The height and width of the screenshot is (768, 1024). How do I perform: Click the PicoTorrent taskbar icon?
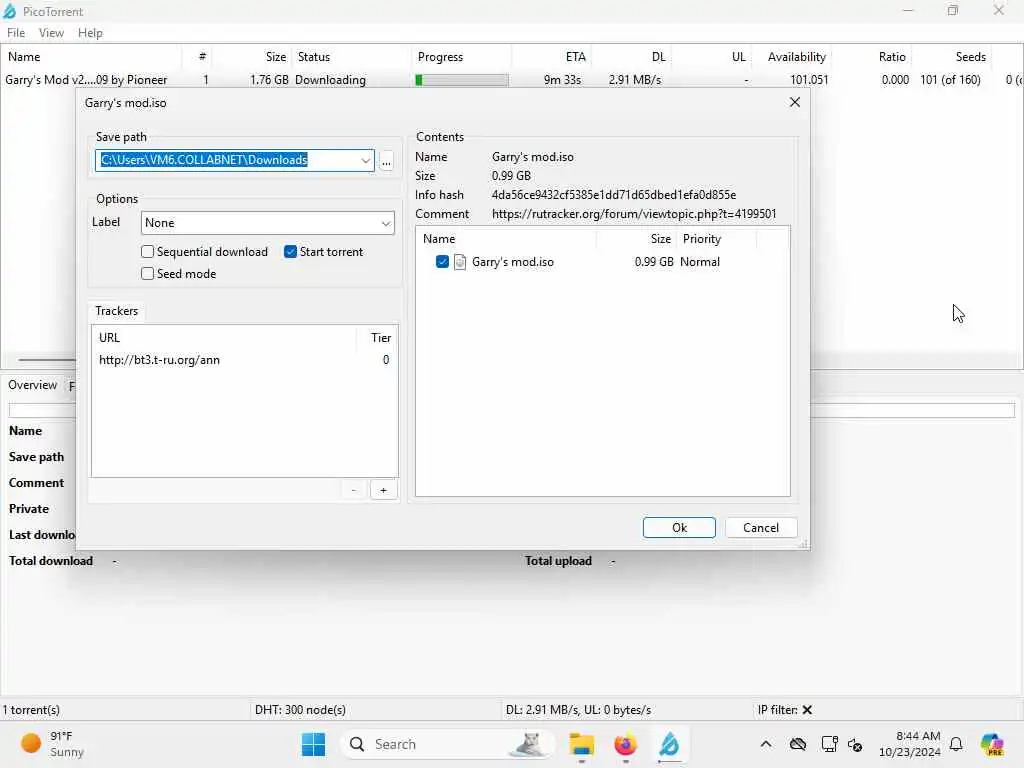pyautogui.click(x=669, y=744)
